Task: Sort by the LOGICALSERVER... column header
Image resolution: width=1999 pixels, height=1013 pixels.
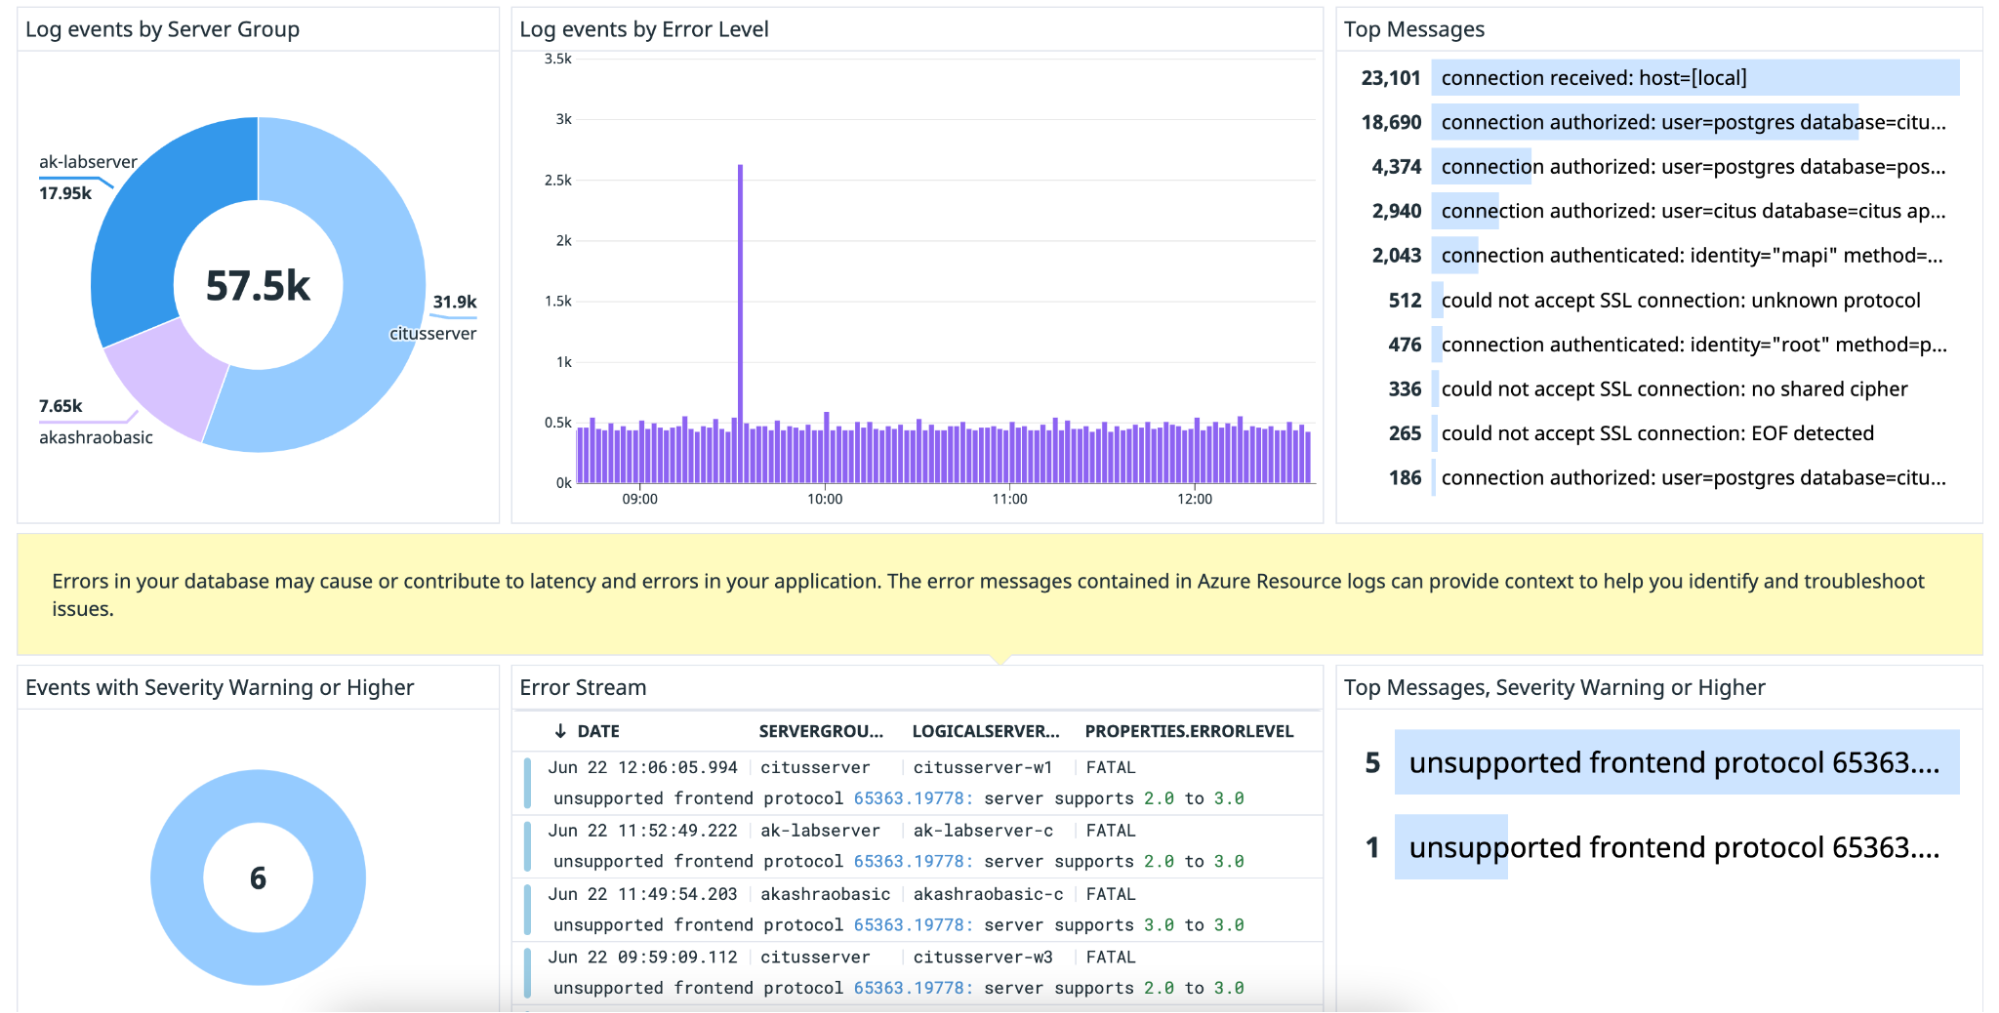Action: coord(985,730)
